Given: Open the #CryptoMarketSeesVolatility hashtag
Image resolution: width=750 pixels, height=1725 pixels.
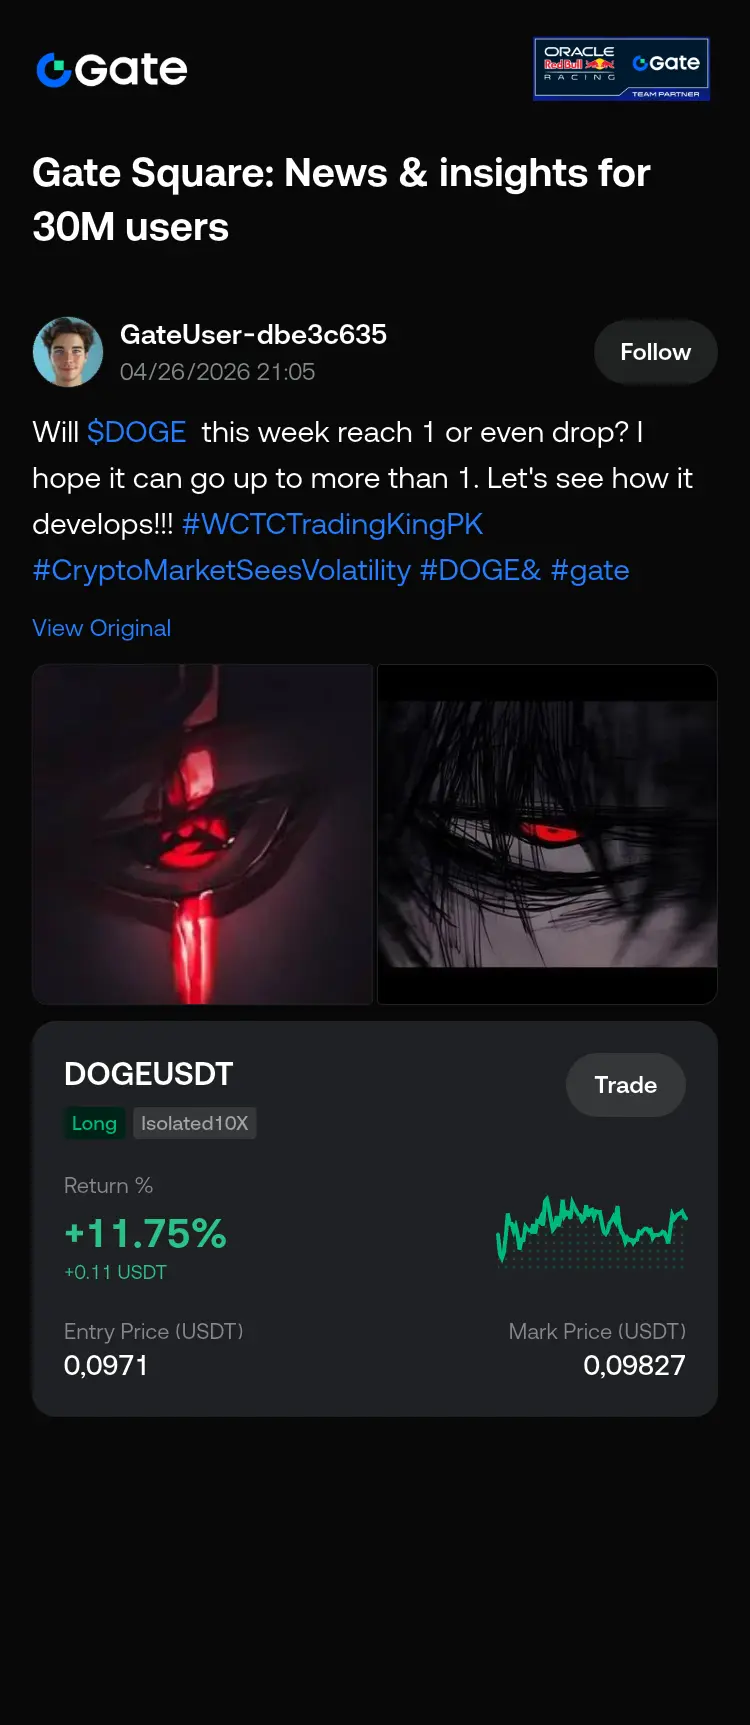Looking at the screenshot, I should pos(221,570).
